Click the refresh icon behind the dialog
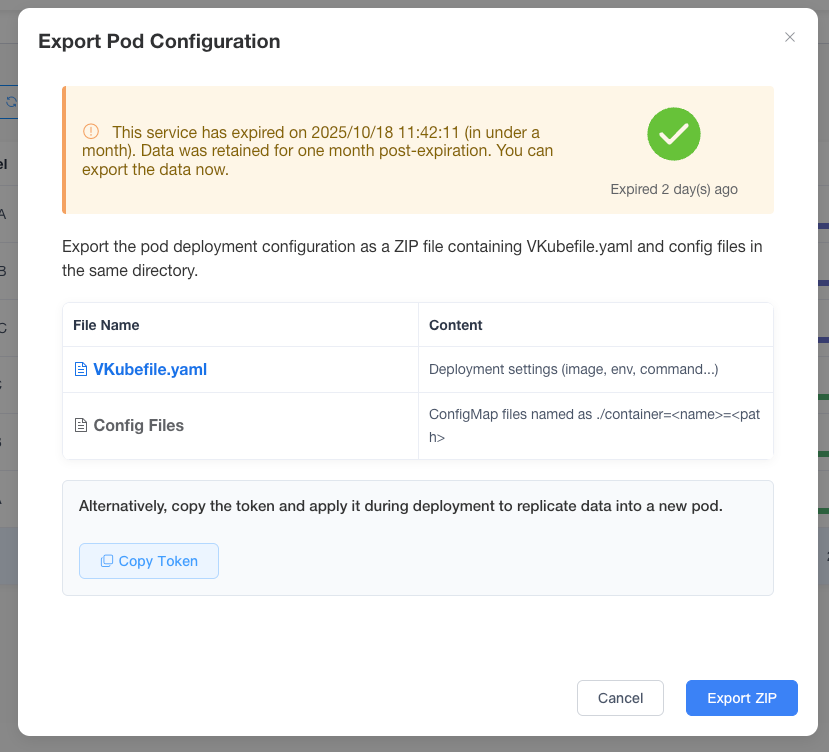 coord(11,102)
